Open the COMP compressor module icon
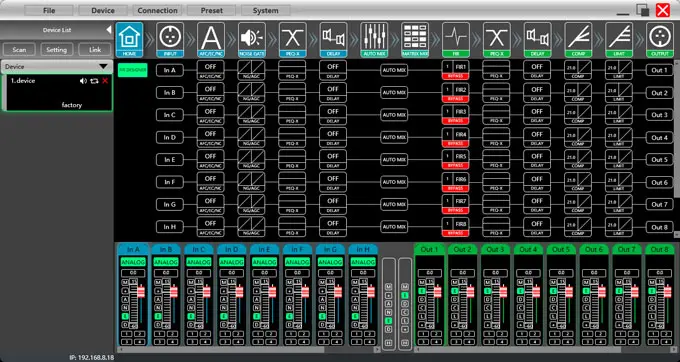 pyautogui.click(x=578, y=39)
